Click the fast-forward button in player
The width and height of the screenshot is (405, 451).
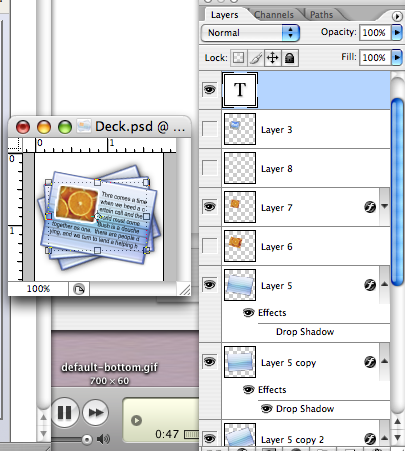point(95,413)
